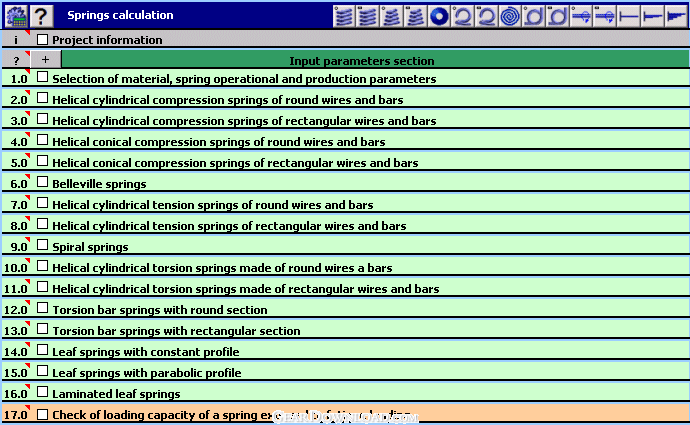The image size is (690, 425).
Task: Jump to leaf spring constant profile icon
Action: point(629,16)
